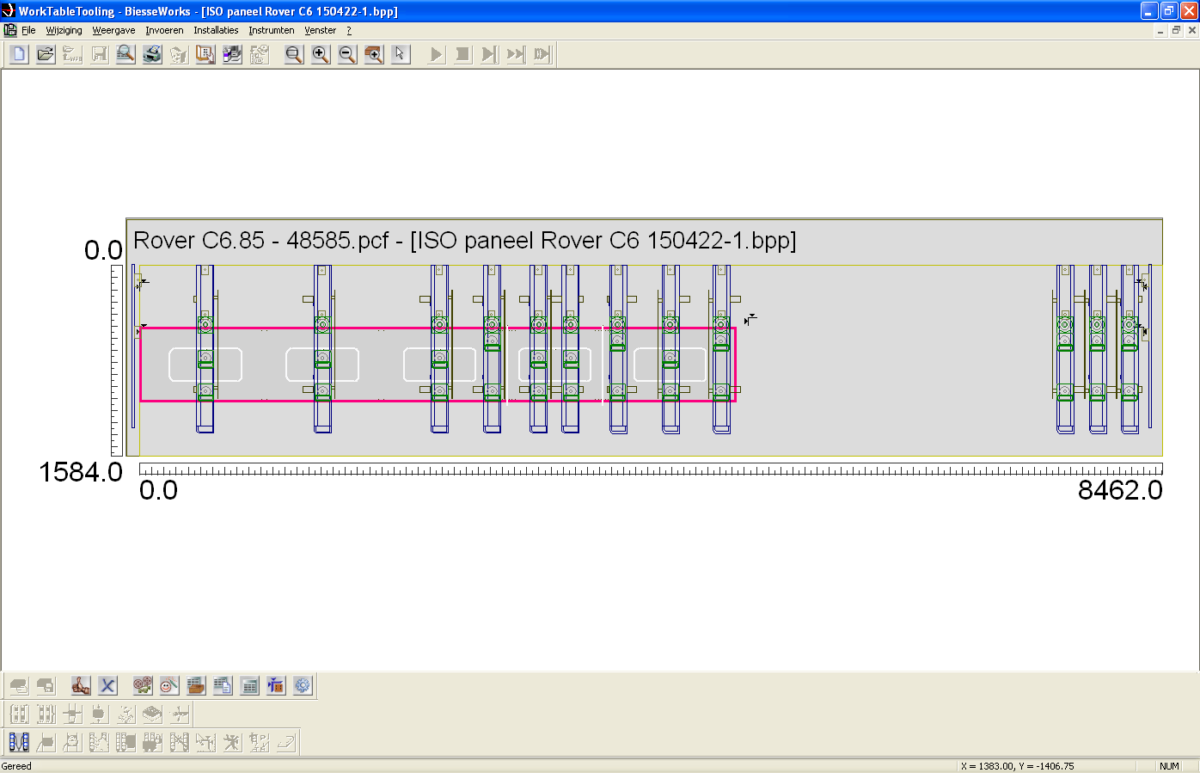Image resolution: width=1200 pixels, height=773 pixels.
Task: Click the run-to-end simulation button
Action: coord(541,54)
